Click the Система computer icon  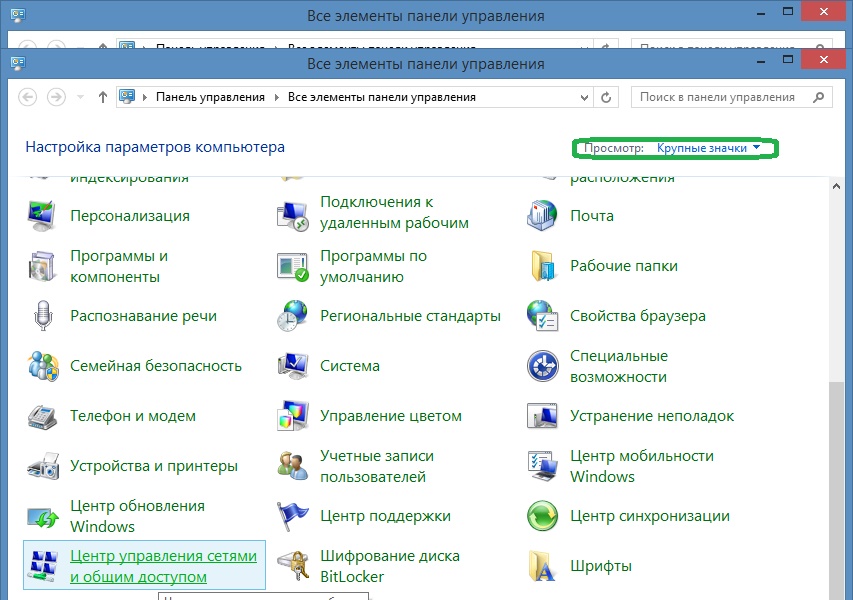[x=292, y=366]
